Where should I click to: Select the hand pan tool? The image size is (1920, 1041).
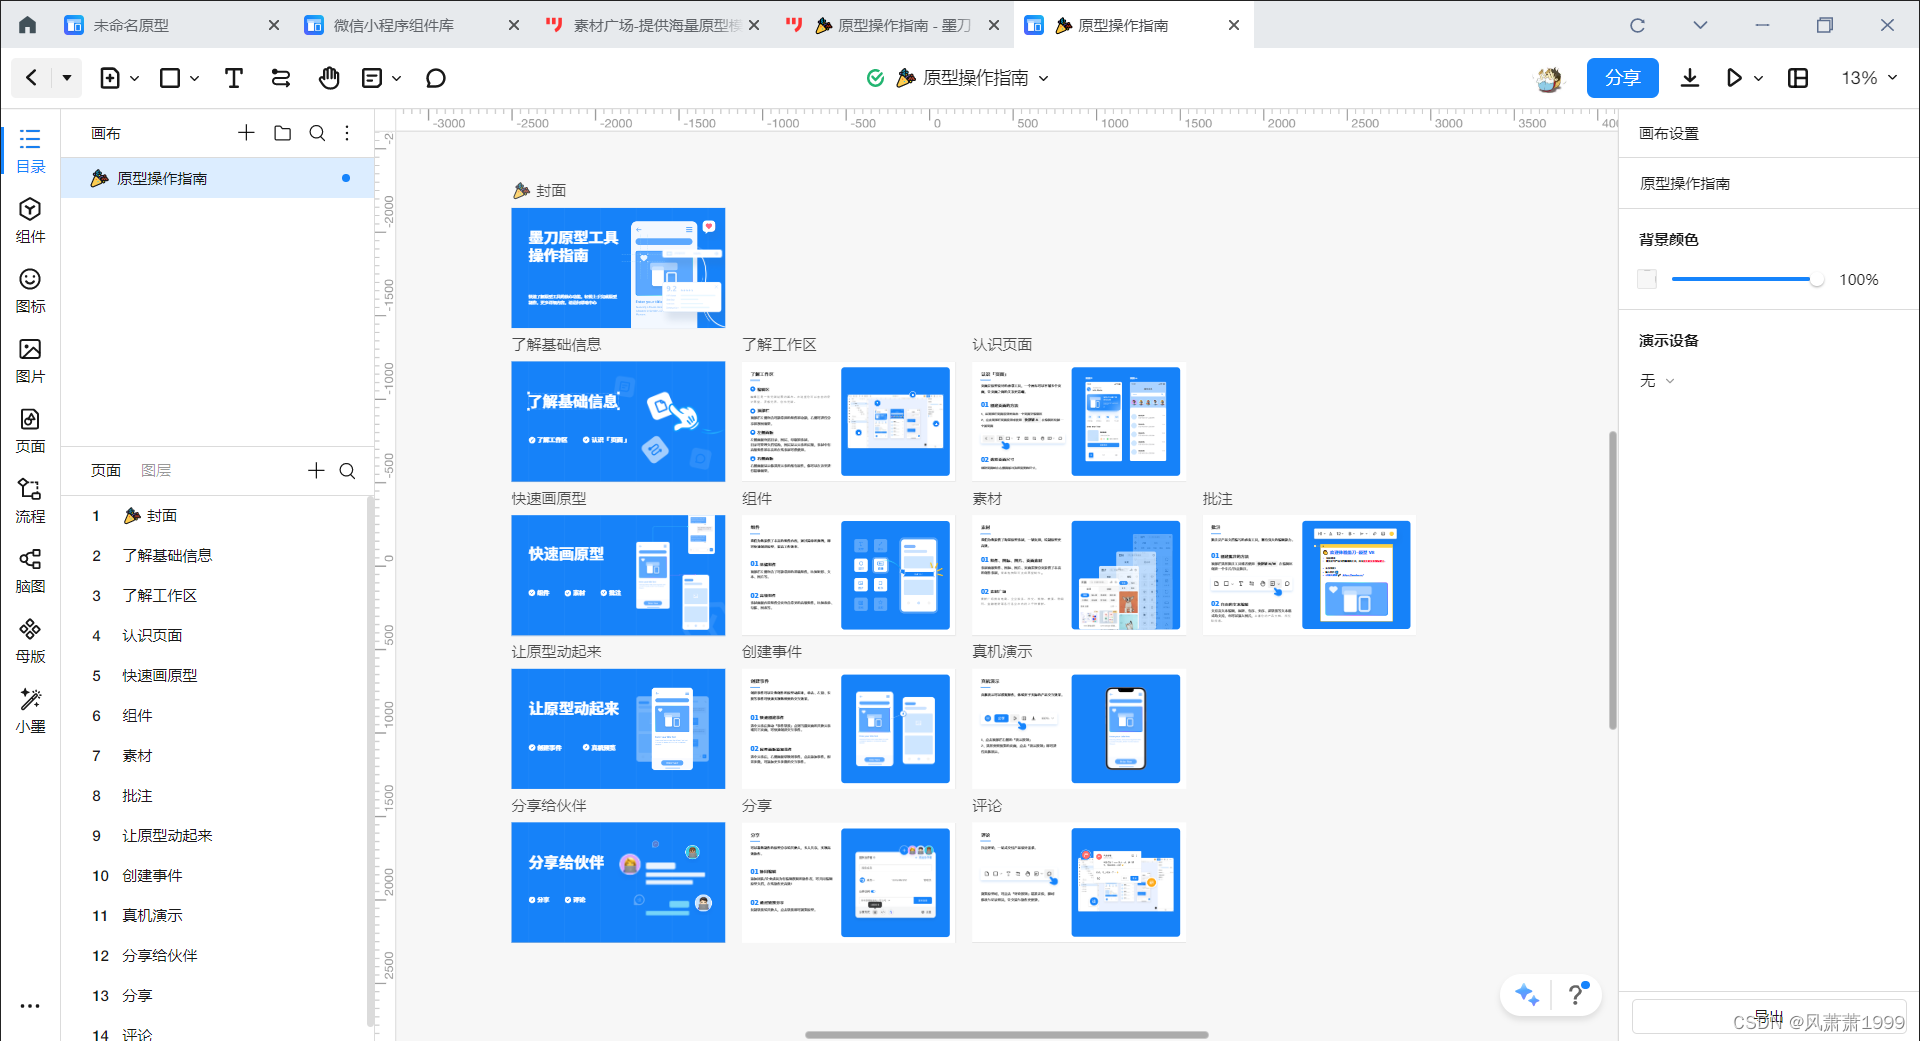click(329, 78)
